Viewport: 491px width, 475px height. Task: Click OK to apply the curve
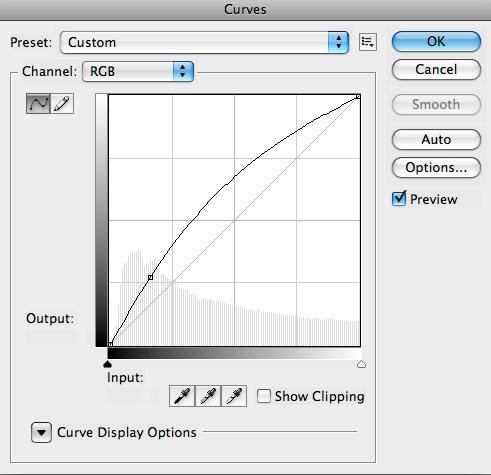click(x=436, y=42)
